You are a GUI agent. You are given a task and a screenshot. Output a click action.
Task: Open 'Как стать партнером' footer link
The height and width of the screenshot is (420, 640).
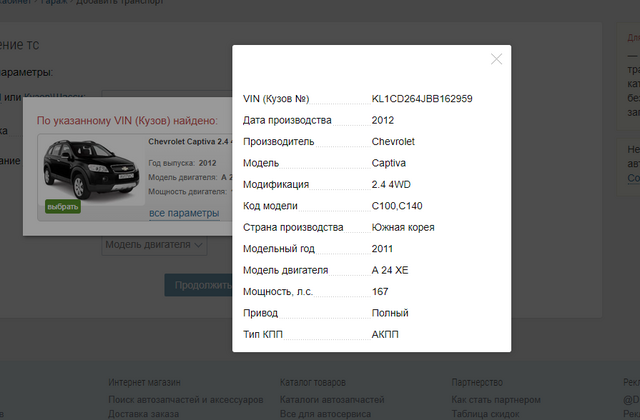(496, 400)
